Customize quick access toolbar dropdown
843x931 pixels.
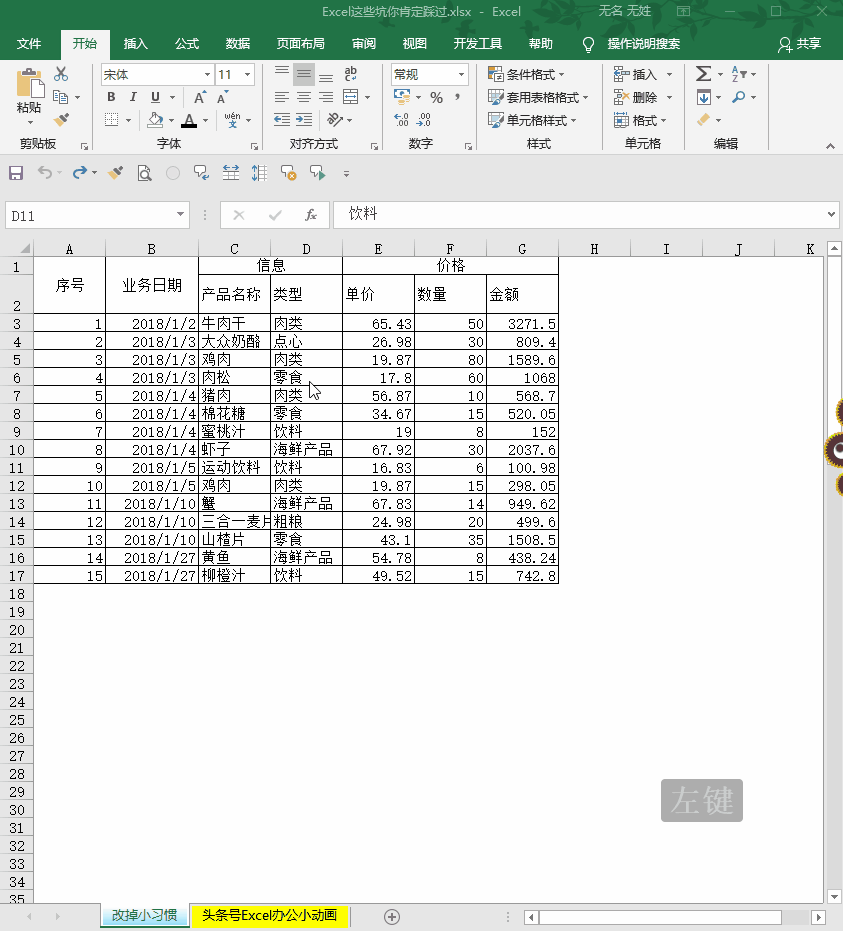346,174
